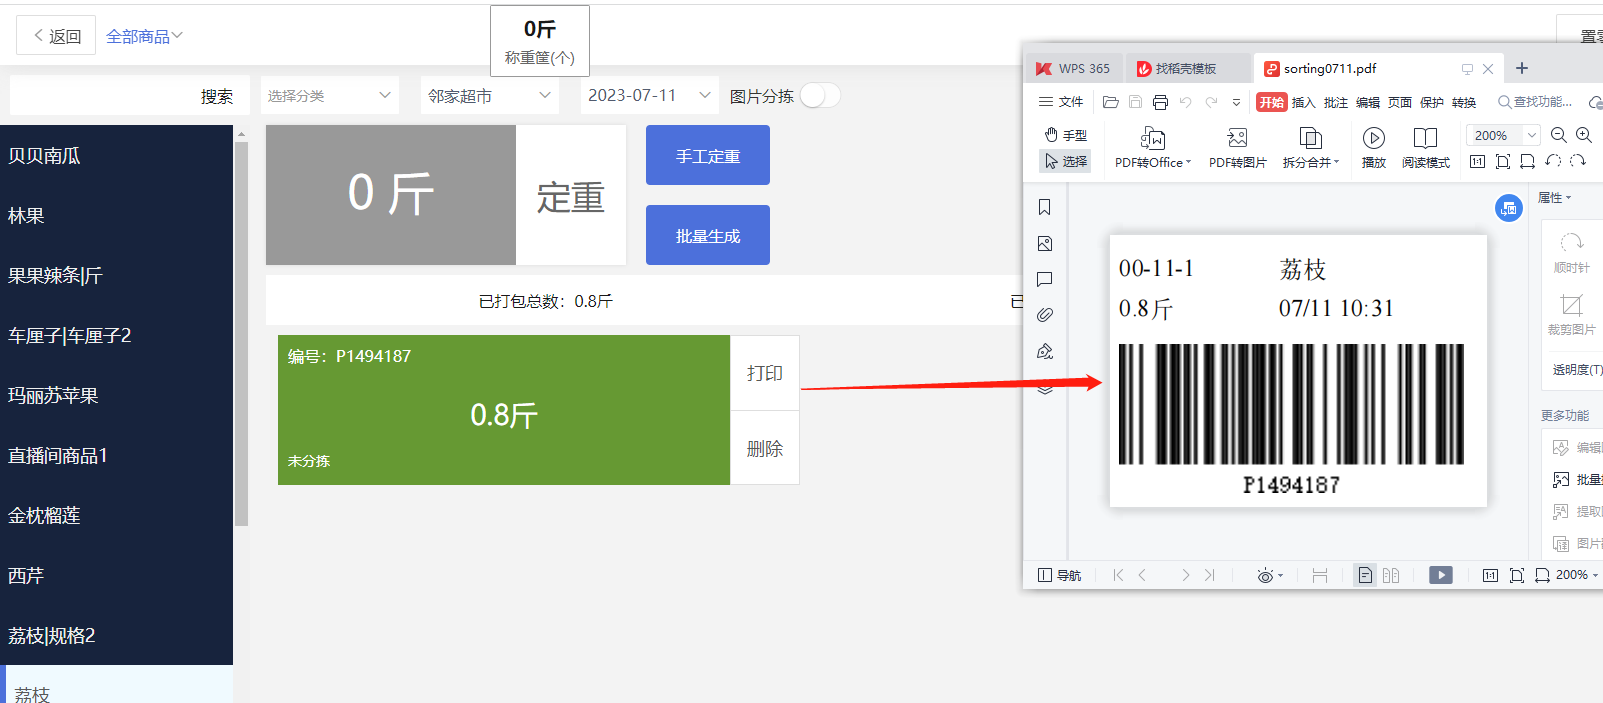Screen dimensions: 1603x703
Task: Click the 打印 button for package P1494187
Action: pos(765,373)
